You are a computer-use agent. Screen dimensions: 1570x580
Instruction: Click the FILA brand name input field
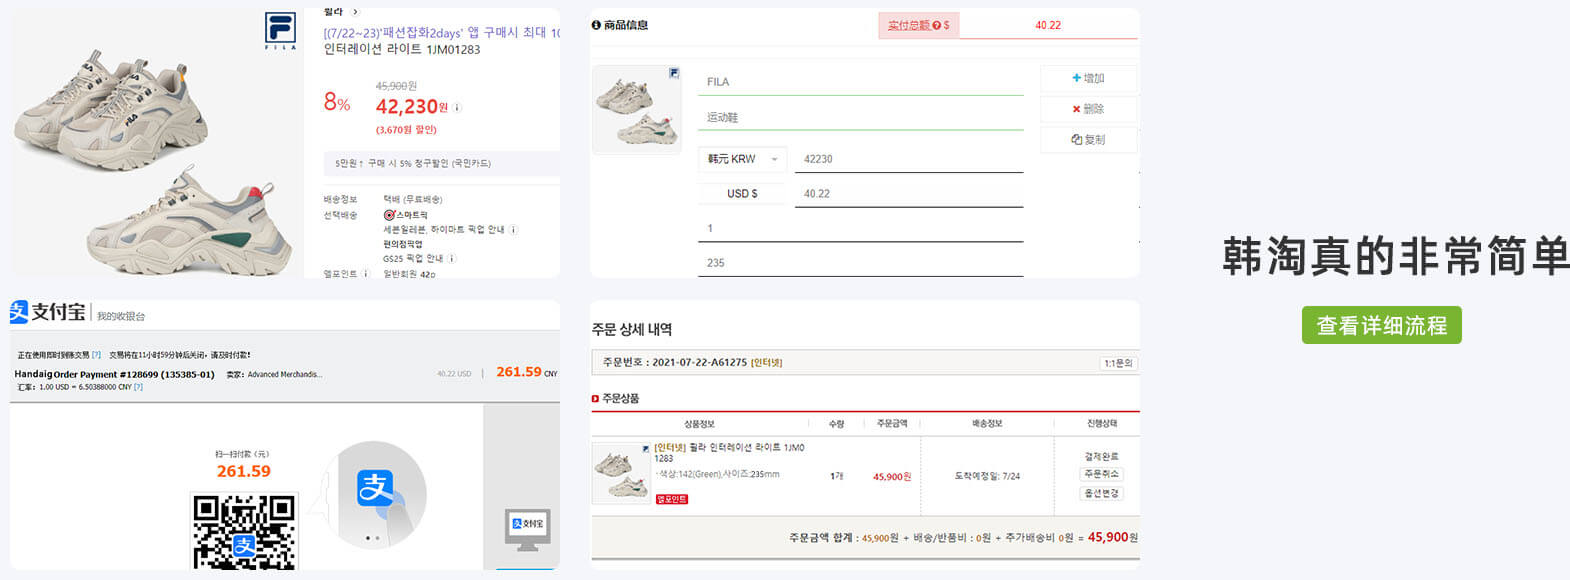point(860,82)
